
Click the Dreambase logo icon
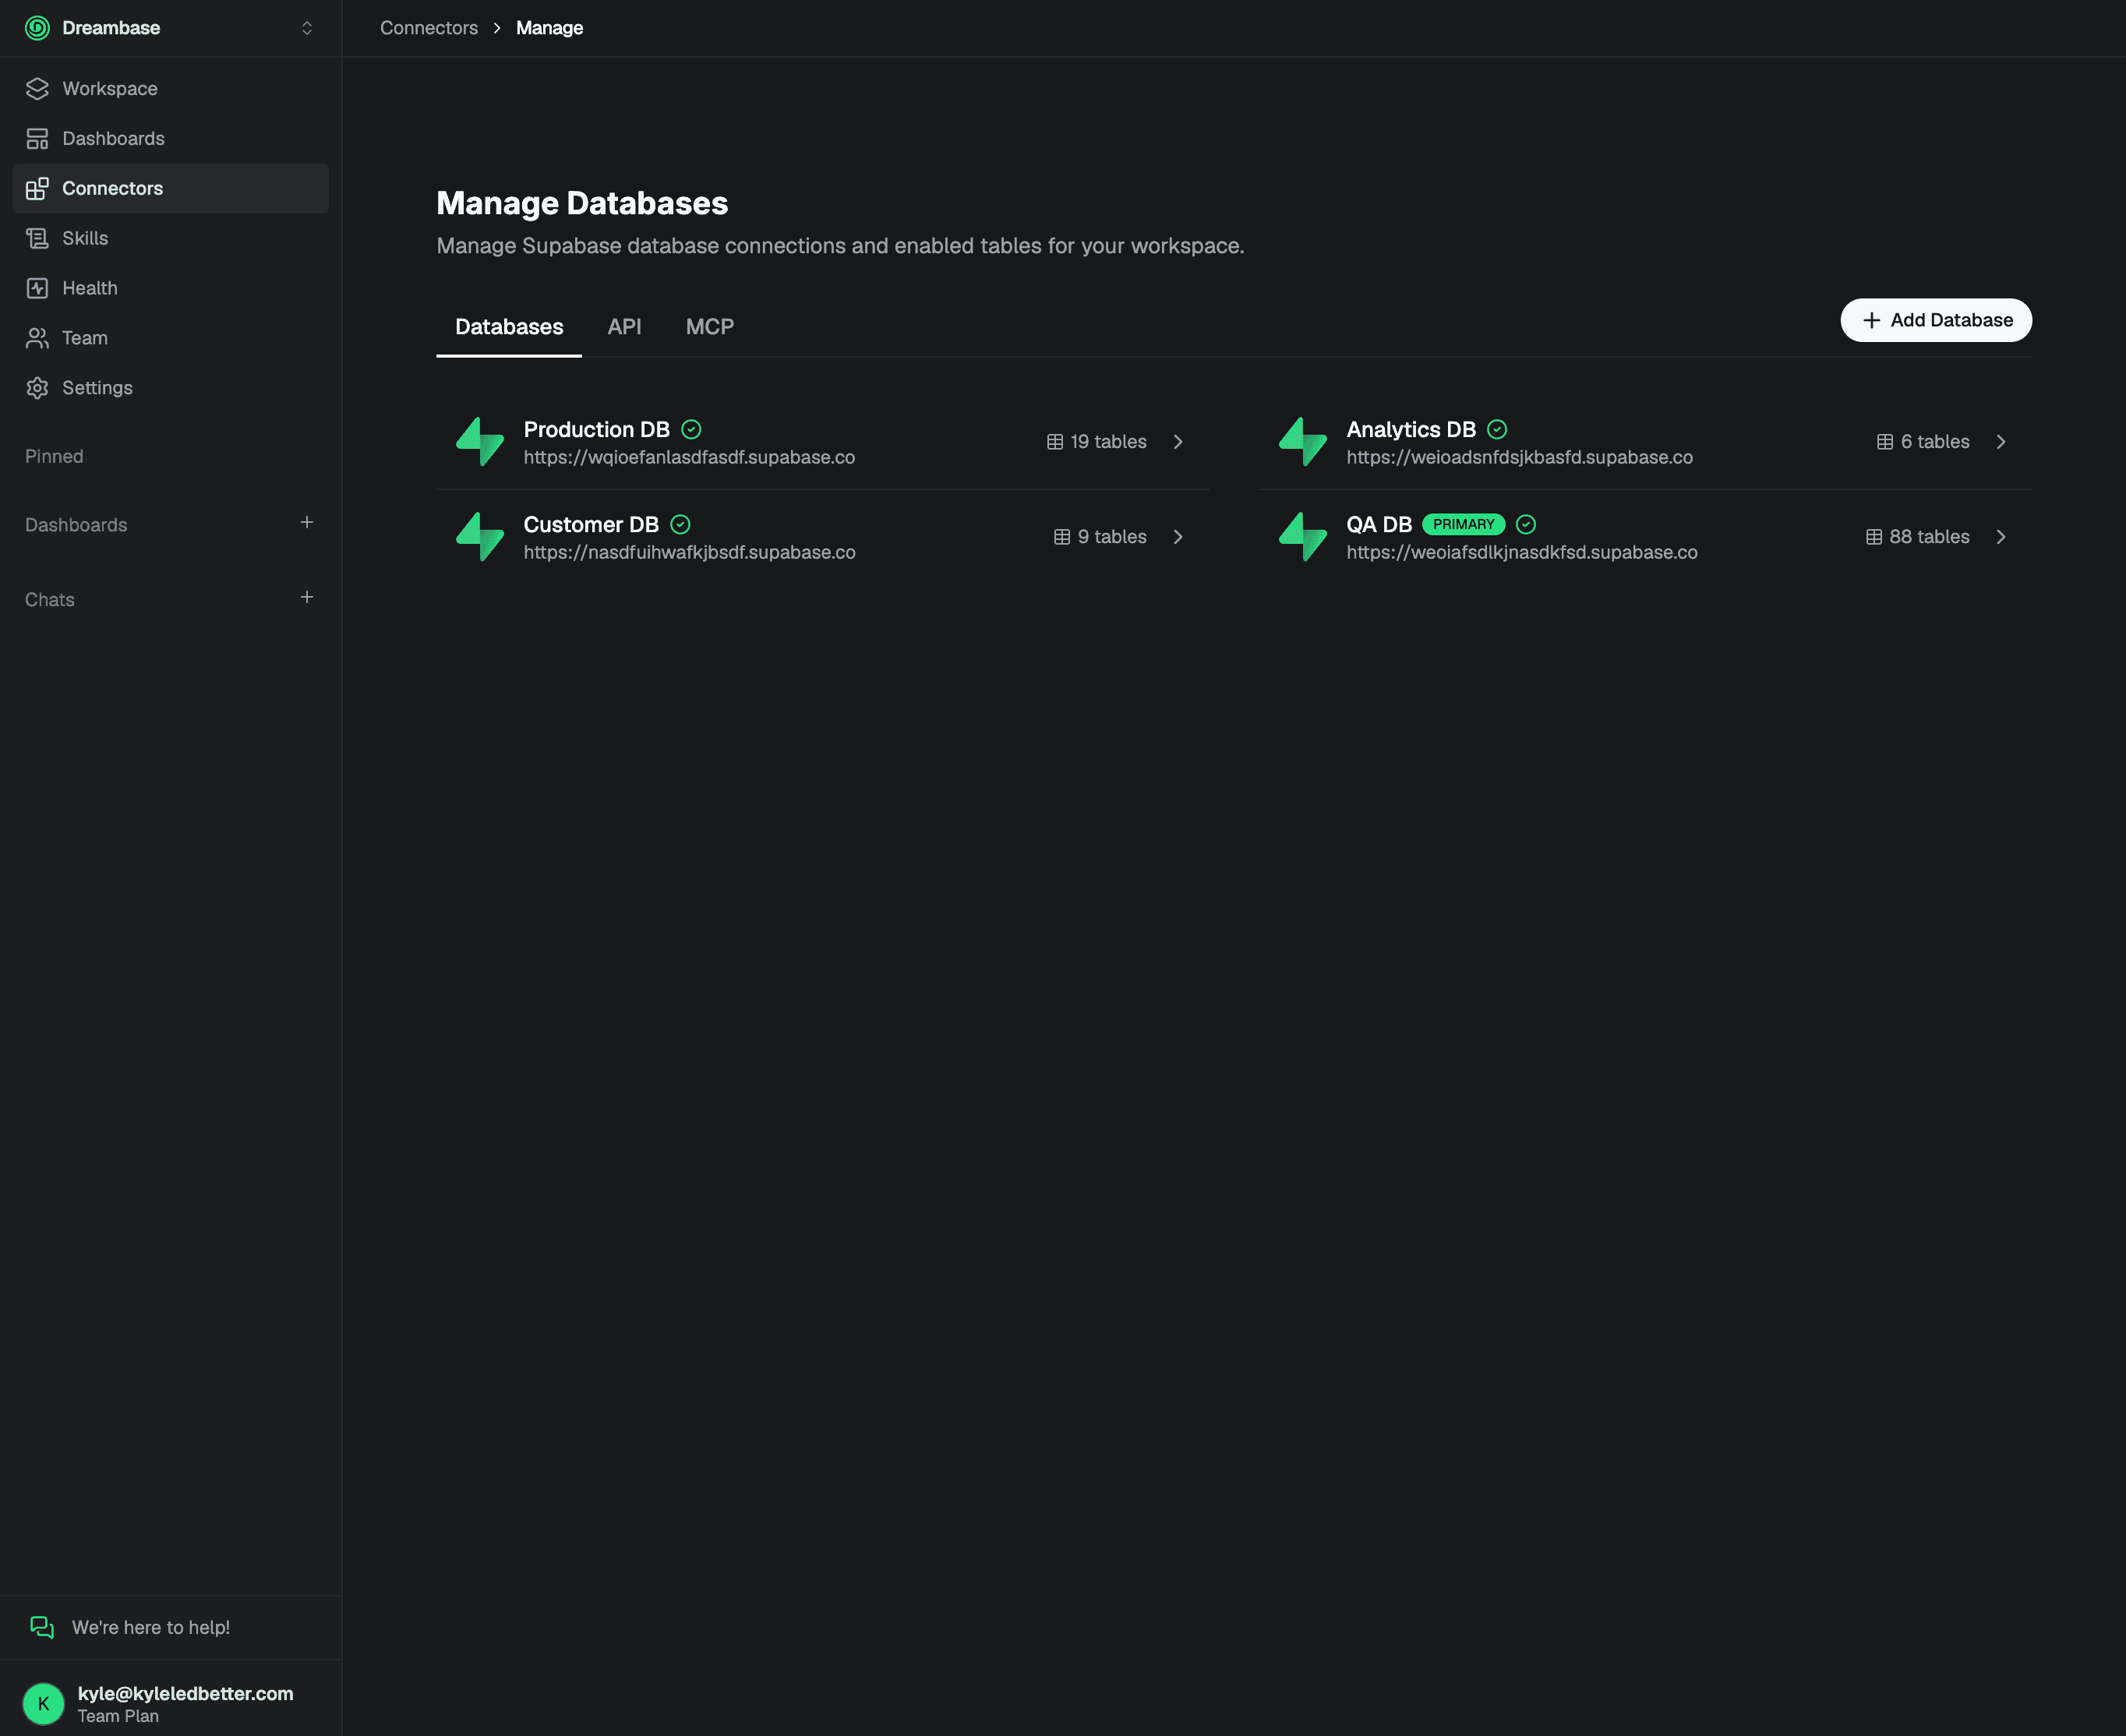click(x=37, y=28)
